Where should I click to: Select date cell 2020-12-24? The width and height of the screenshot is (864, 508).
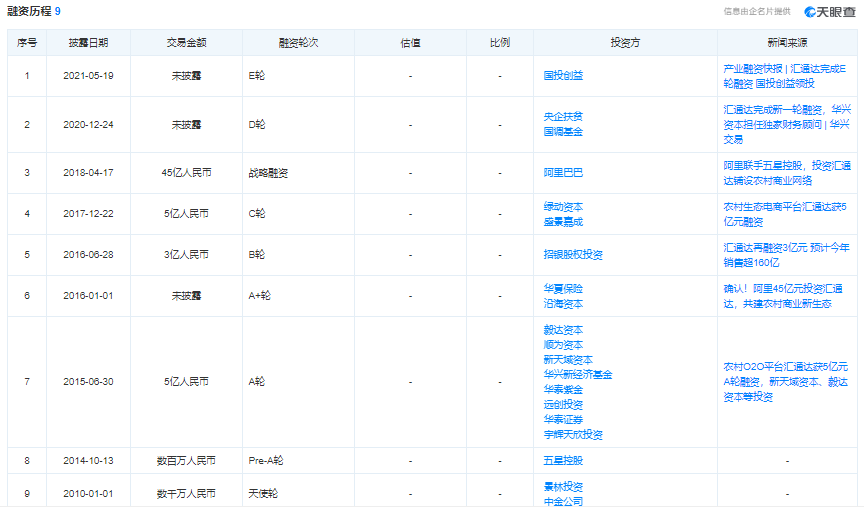(x=88, y=125)
